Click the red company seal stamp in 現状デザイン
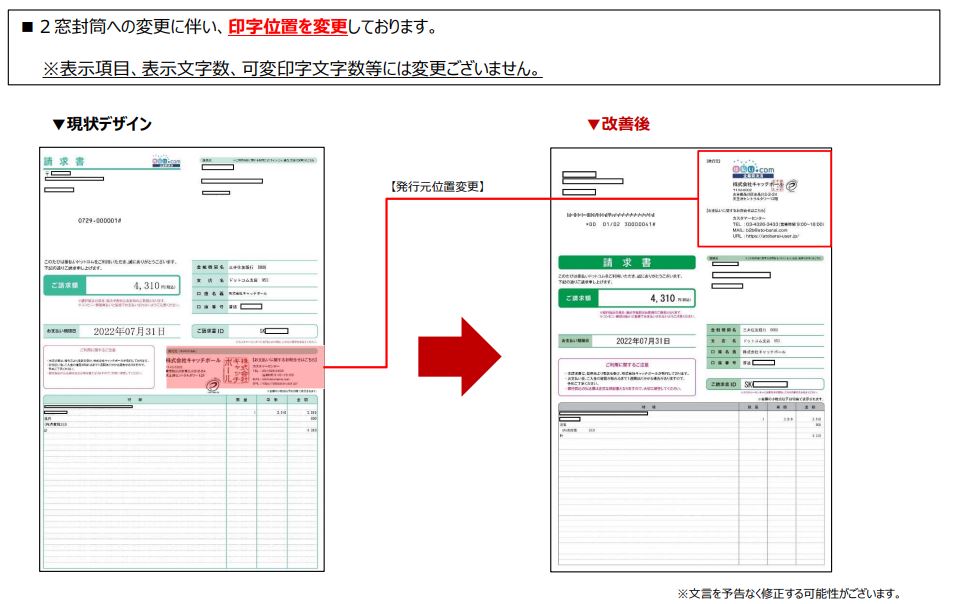The image size is (967, 604). point(236,370)
